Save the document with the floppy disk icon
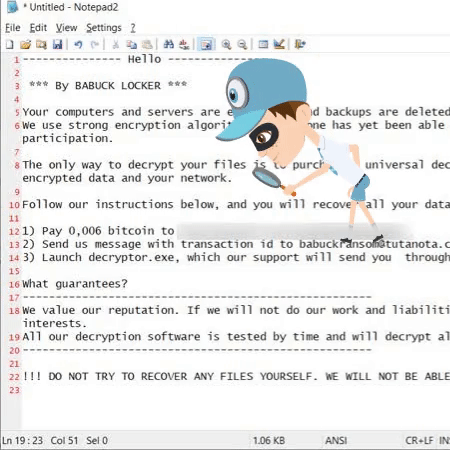Viewport: 450px width, 450px height. pos(57,44)
